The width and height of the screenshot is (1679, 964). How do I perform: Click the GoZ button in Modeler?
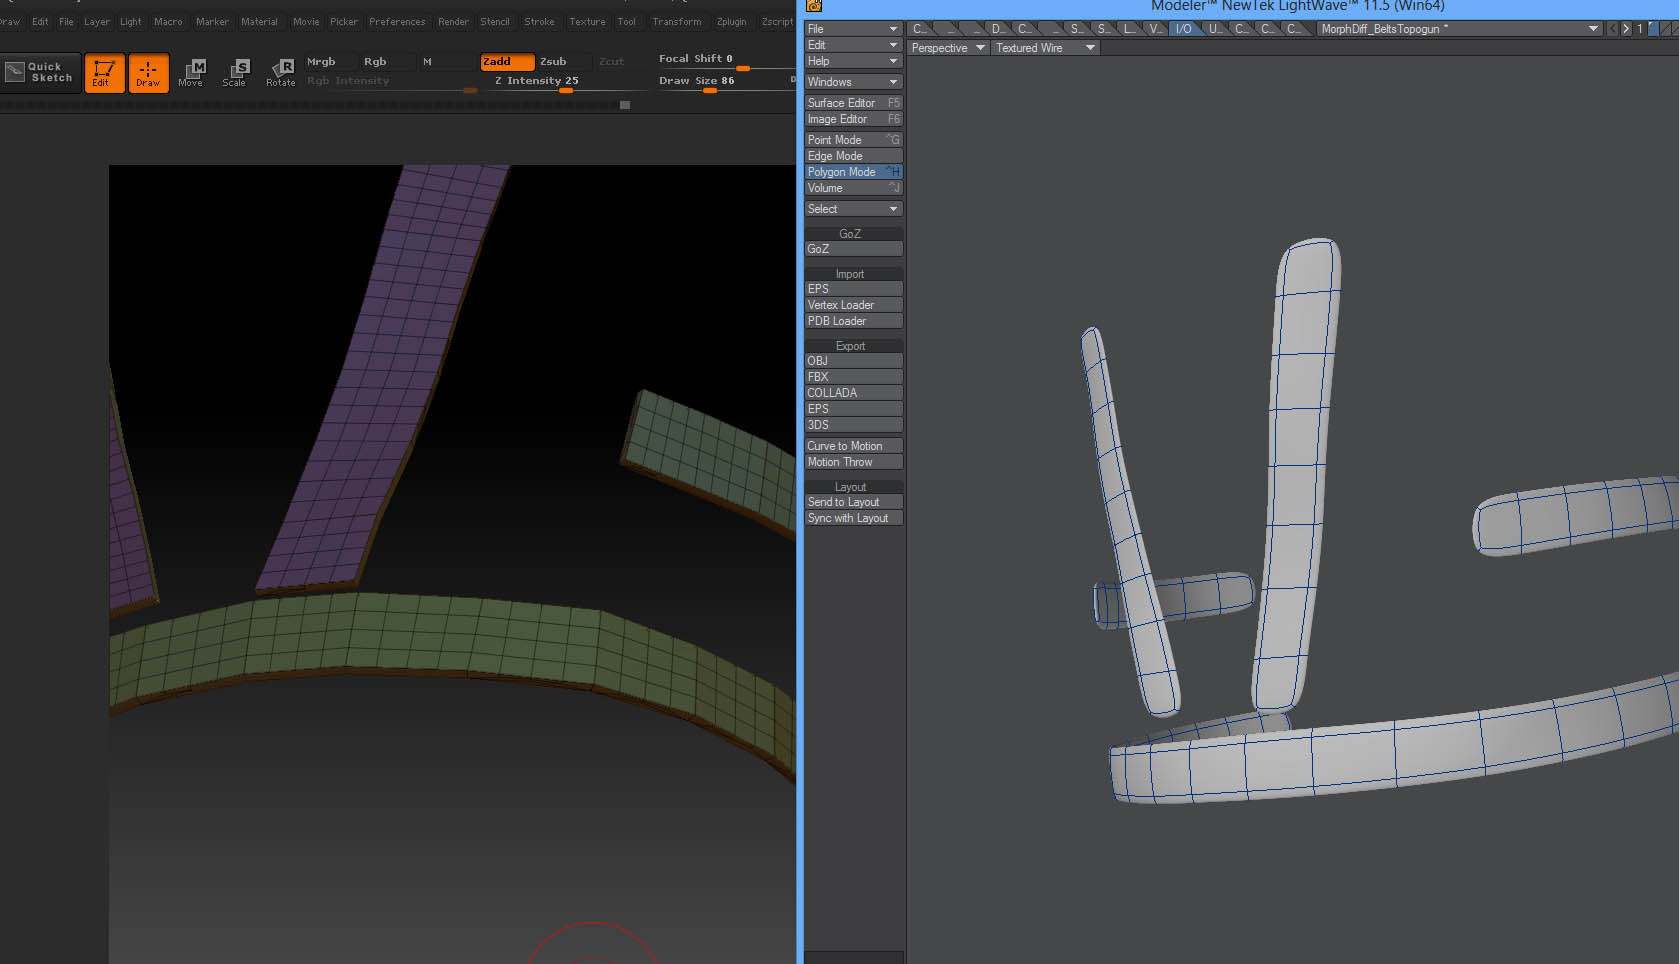[853, 249]
